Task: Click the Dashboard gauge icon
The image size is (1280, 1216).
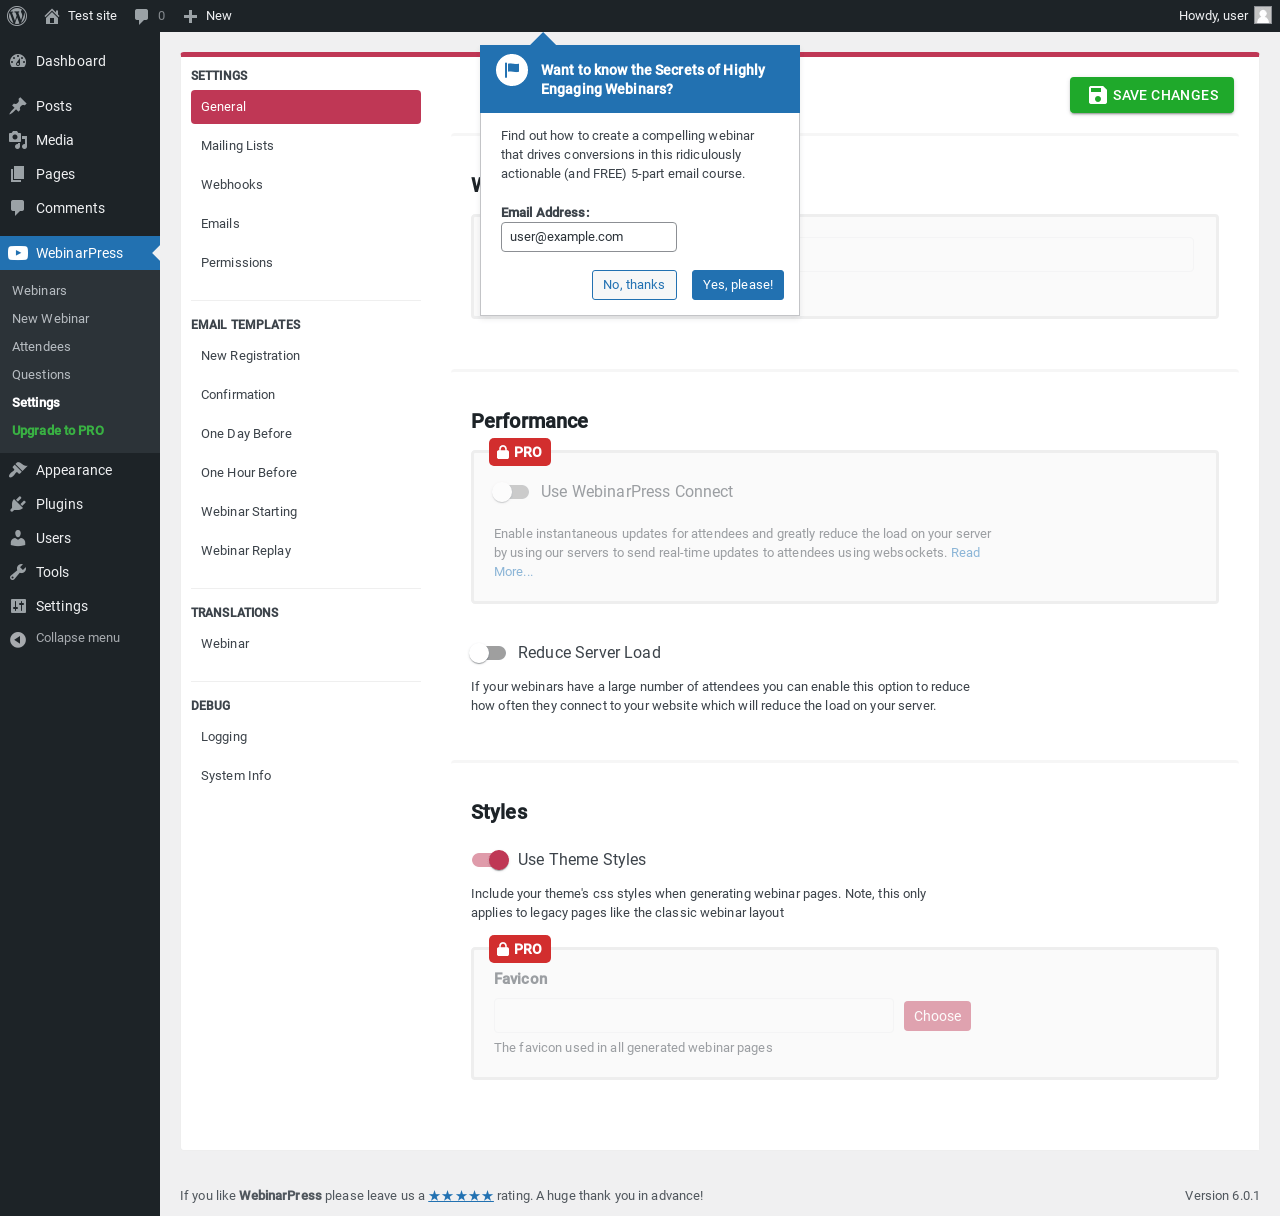Action: (x=18, y=61)
